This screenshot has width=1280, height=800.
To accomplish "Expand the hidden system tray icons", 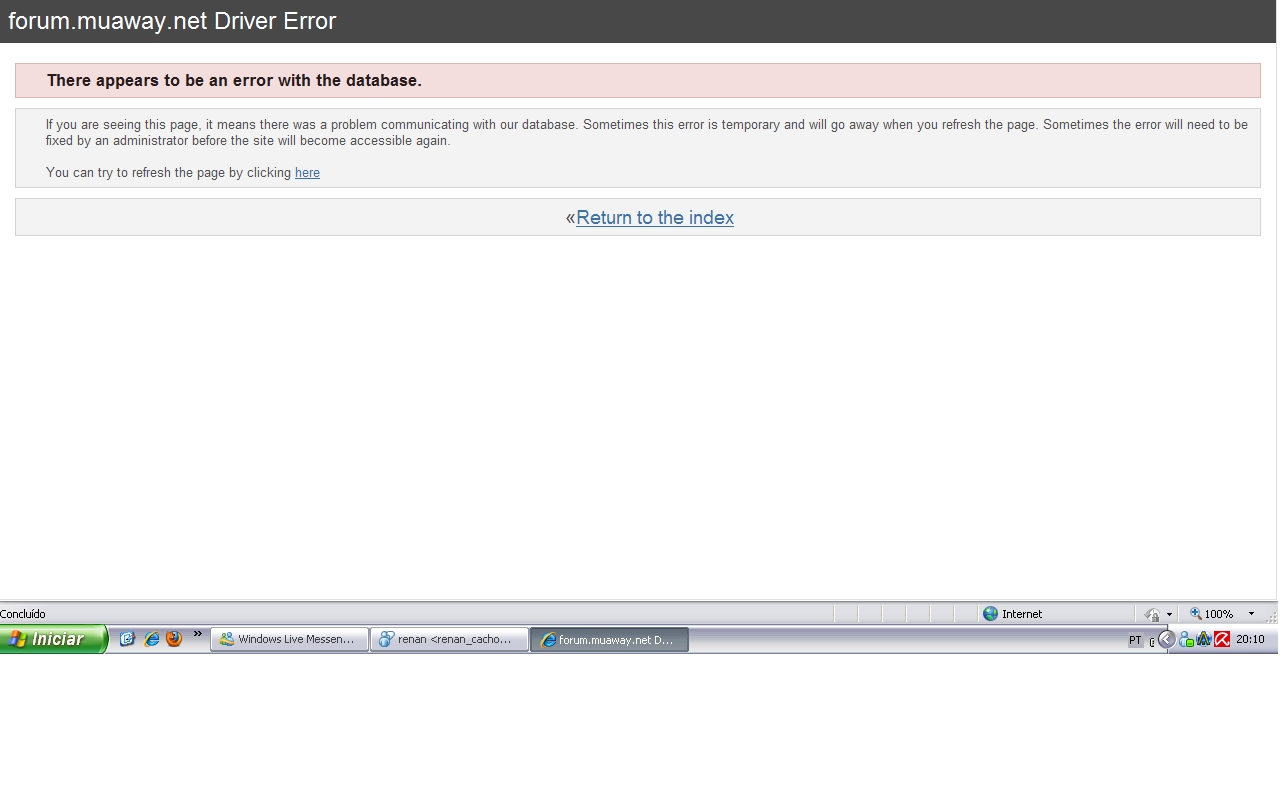I will 1166,640.
